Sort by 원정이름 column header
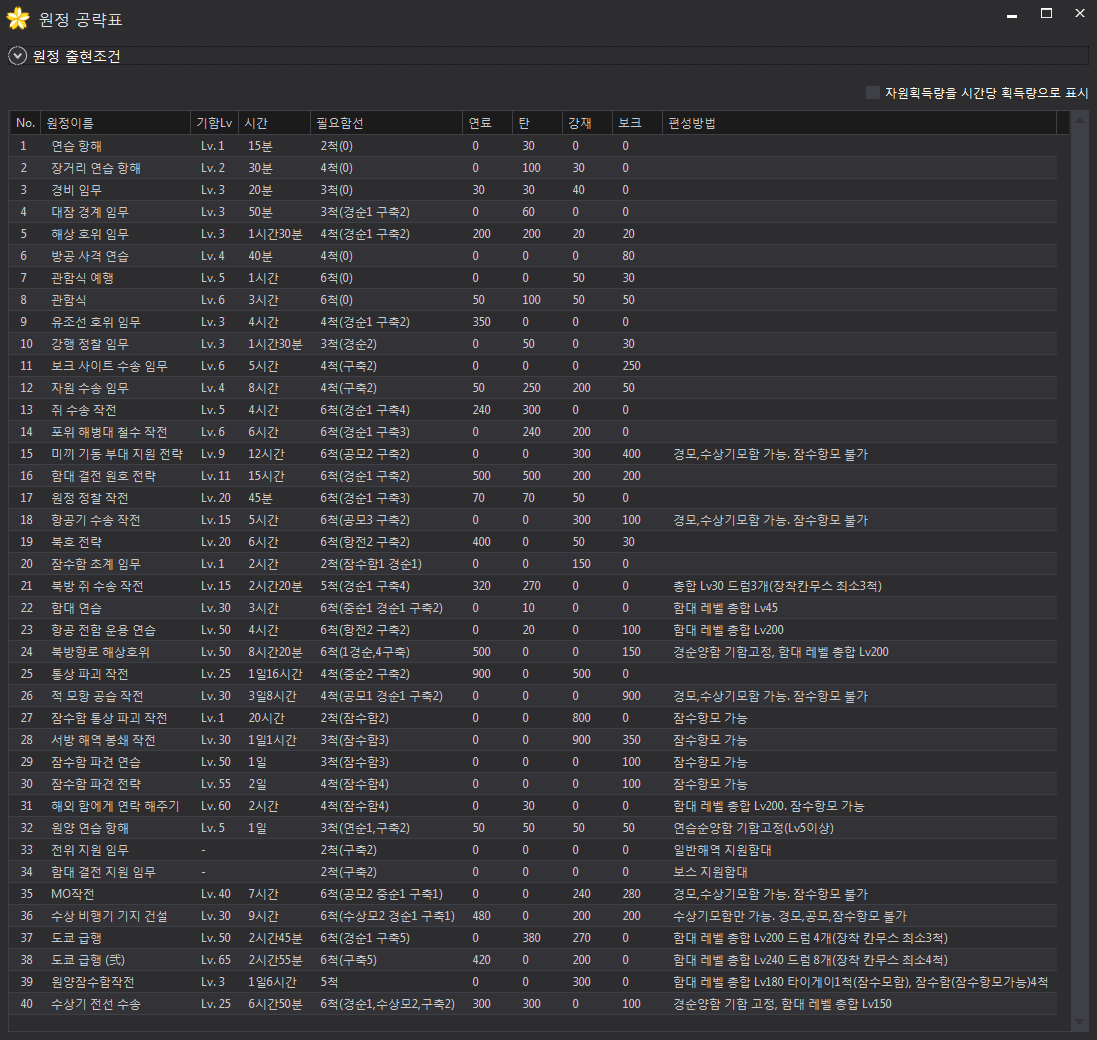Viewport: 1097px width, 1040px height. tap(70, 123)
